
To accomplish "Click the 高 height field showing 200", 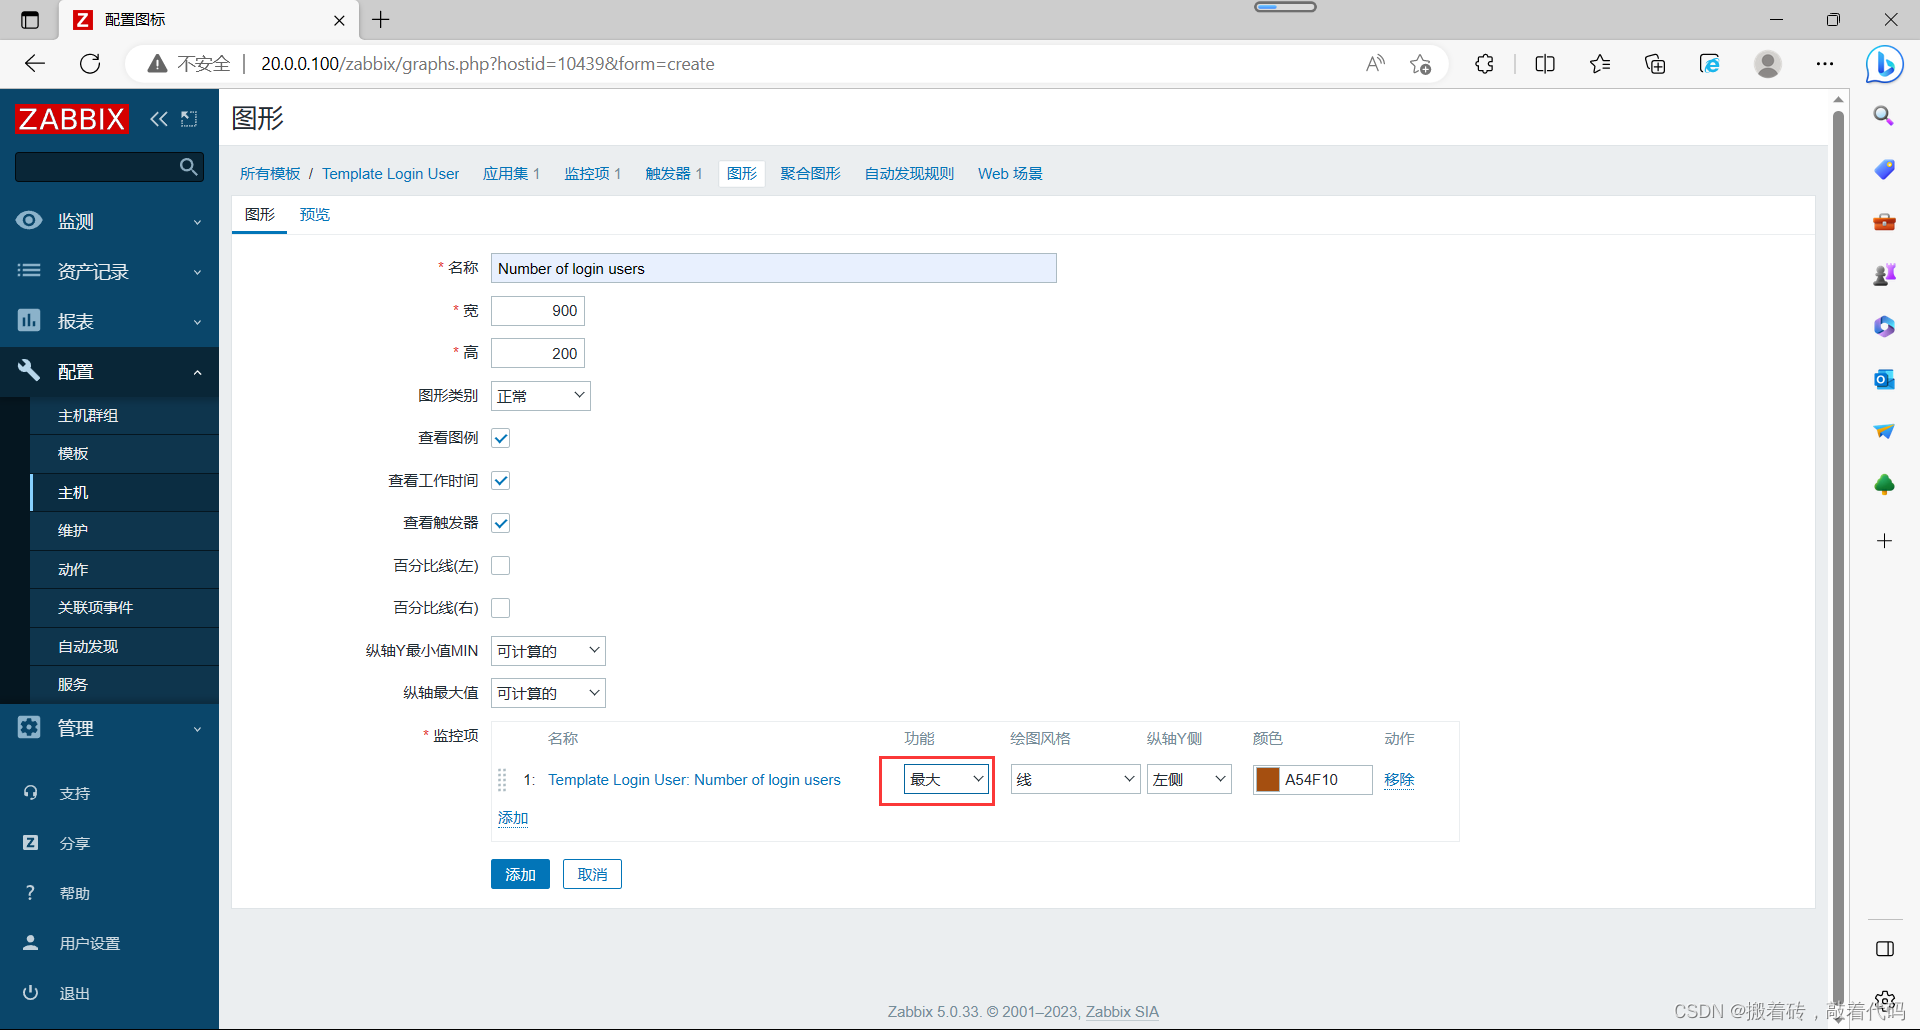I will 538,353.
